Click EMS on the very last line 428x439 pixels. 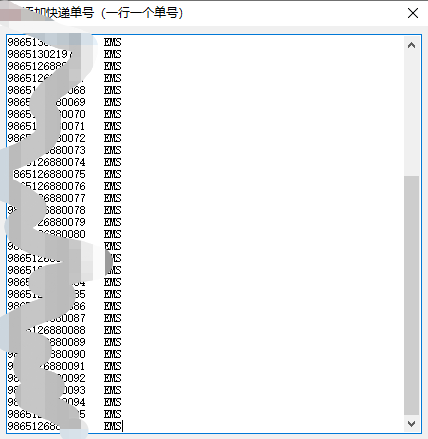point(112,426)
